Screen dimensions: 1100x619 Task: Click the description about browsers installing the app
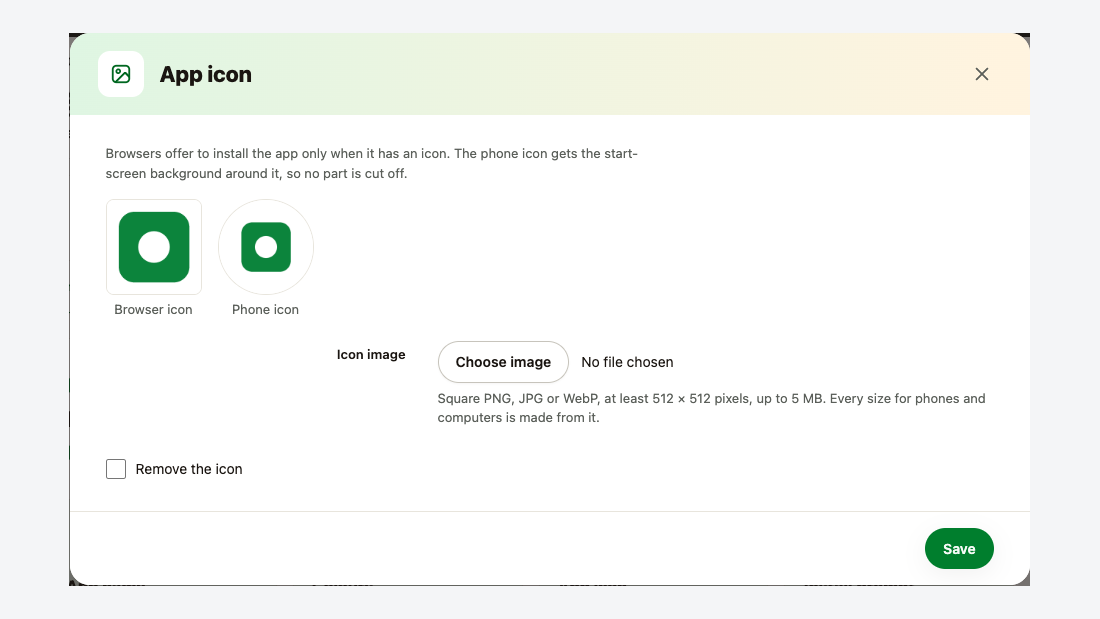click(x=372, y=164)
